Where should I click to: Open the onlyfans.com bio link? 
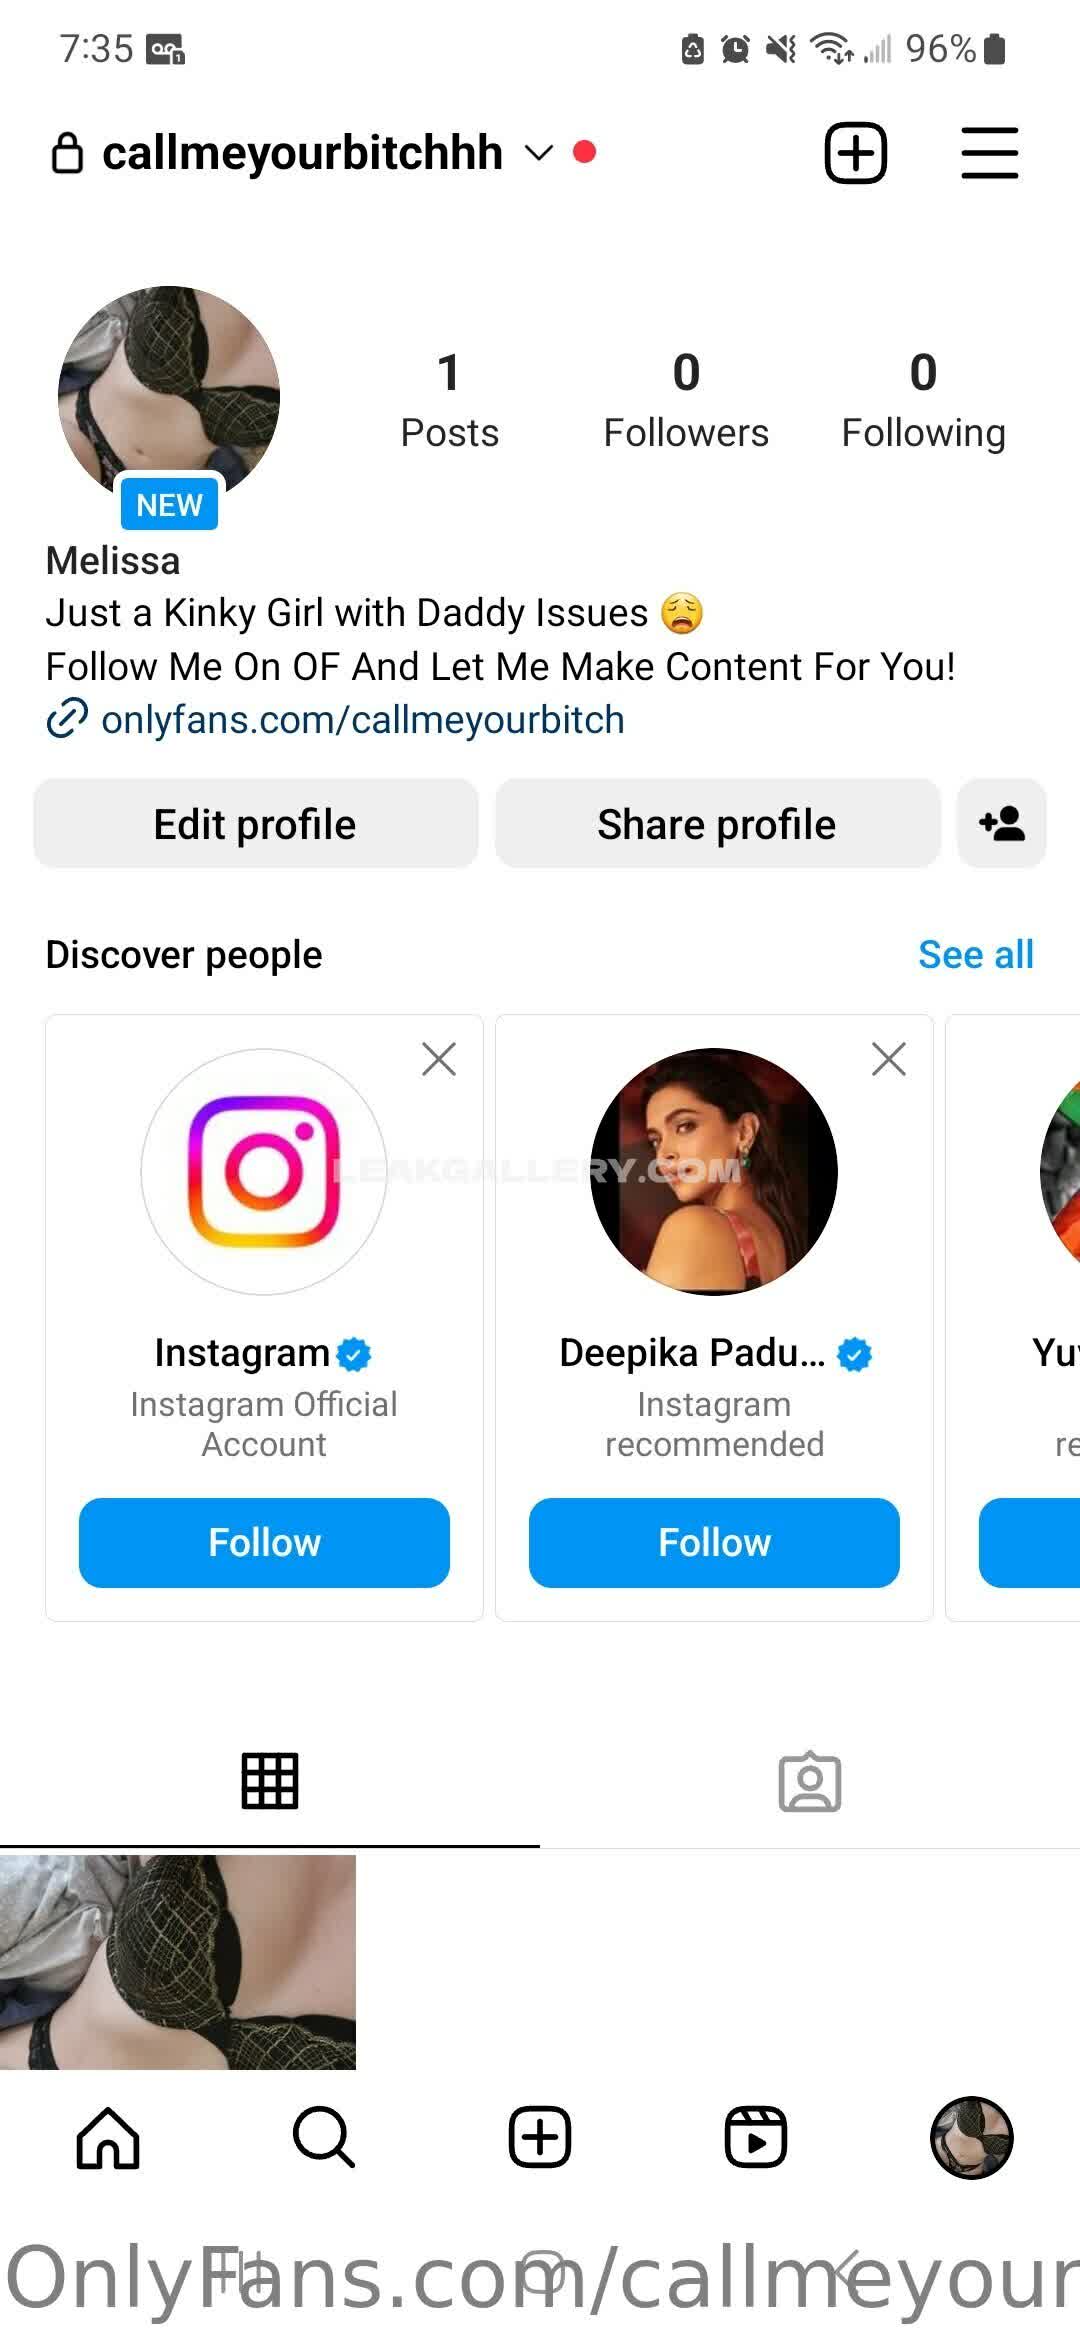(362, 720)
